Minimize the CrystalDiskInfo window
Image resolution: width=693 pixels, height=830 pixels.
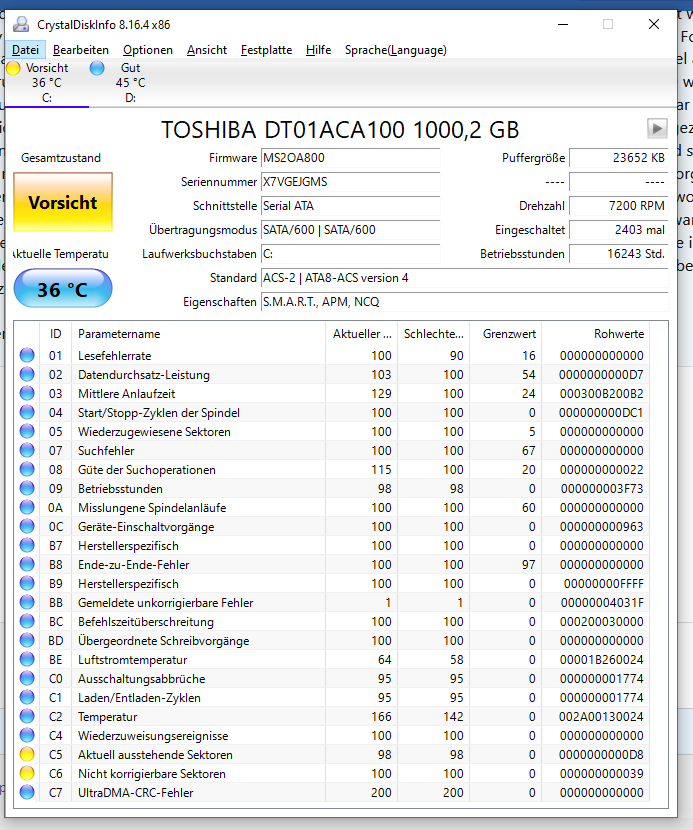tap(563, 24)
